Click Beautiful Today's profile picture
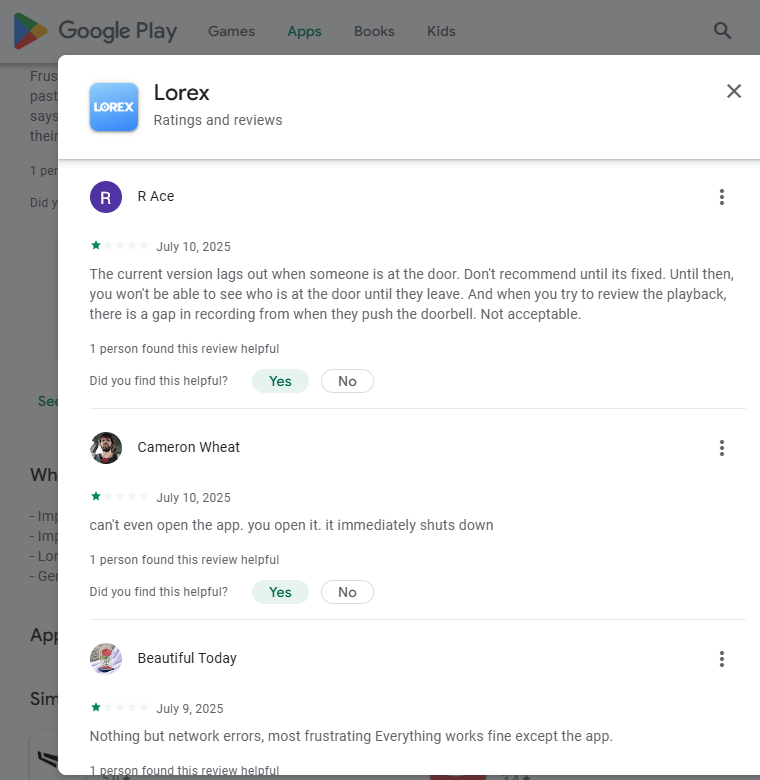Viewport: 760px width, 780px height. click(106, 659)
